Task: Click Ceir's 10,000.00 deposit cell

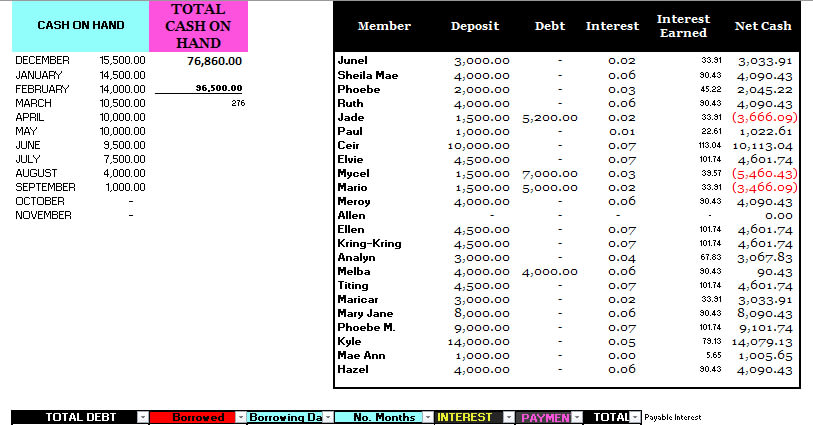Action: (x=479, y=146)
